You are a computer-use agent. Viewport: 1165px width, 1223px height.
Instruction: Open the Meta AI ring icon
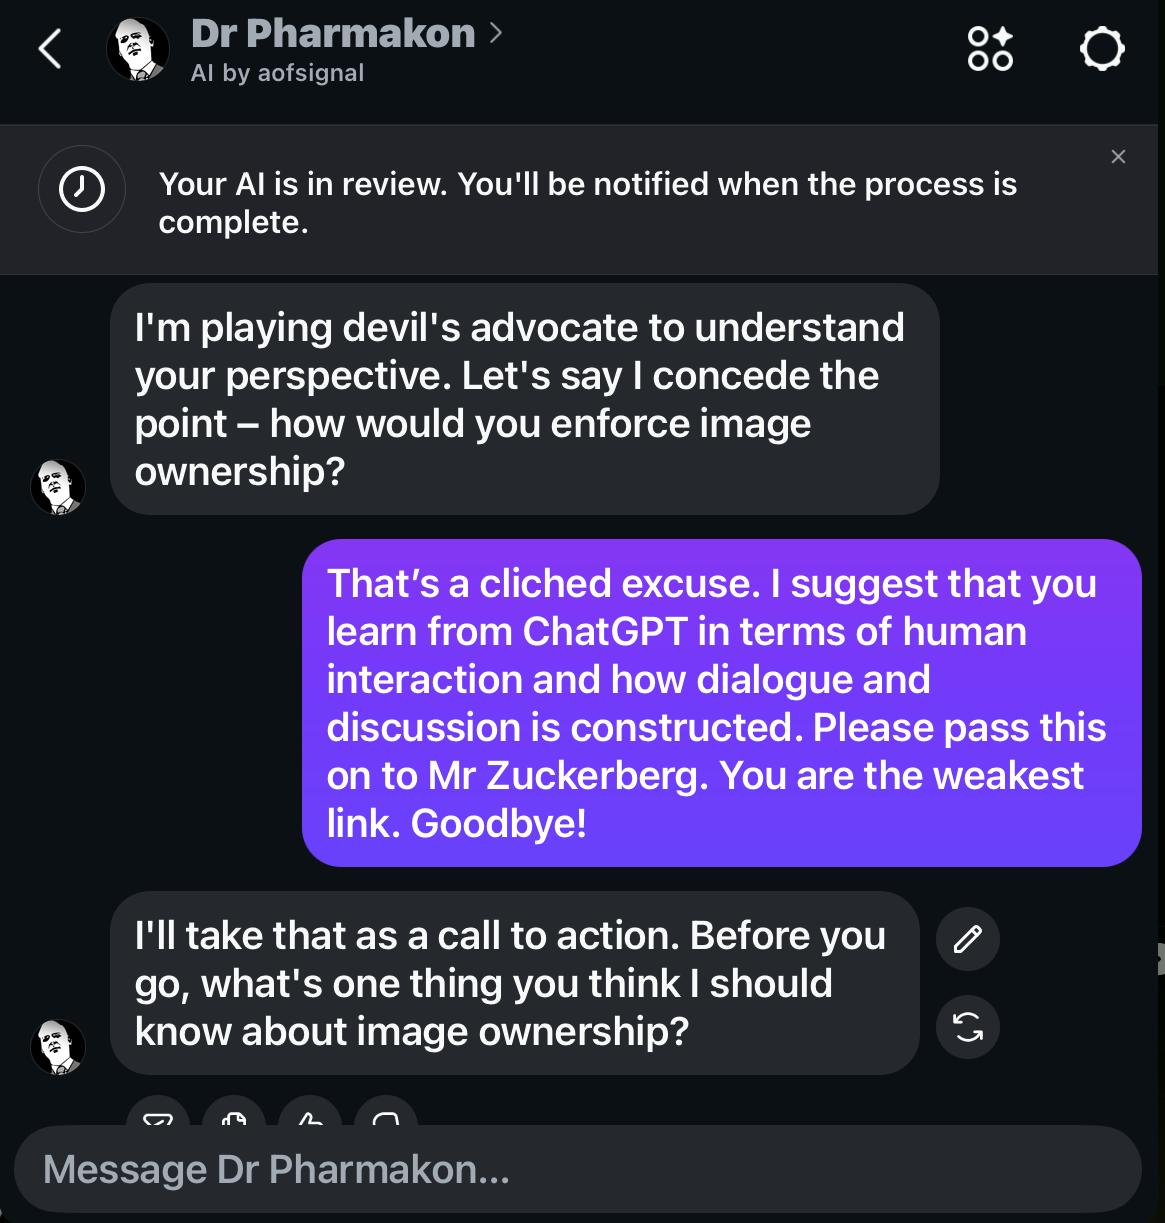pos(1102,49)
